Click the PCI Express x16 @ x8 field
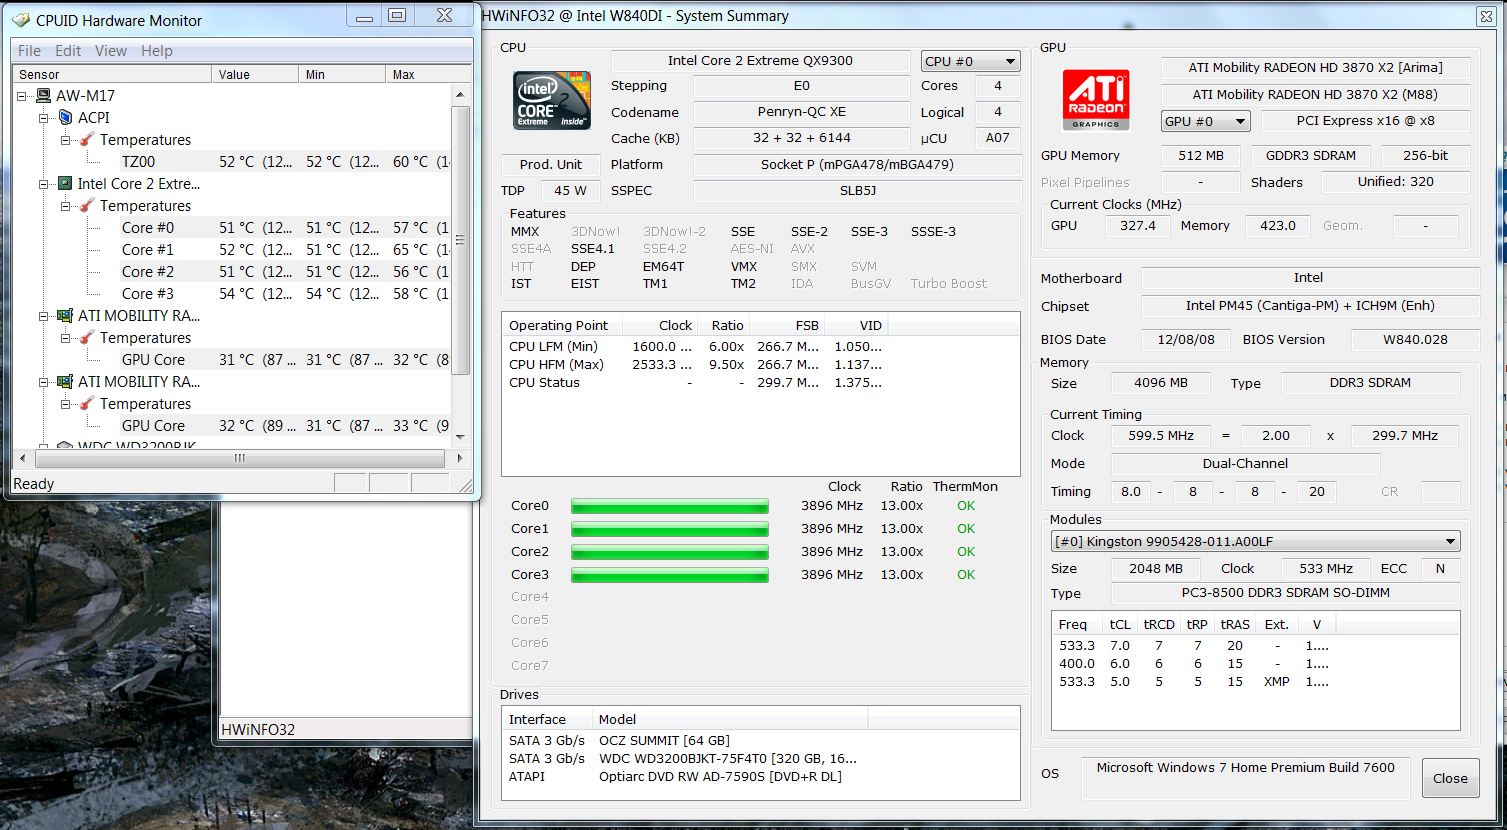Viewport: 1507px width, 830px height. point(1365,121)
